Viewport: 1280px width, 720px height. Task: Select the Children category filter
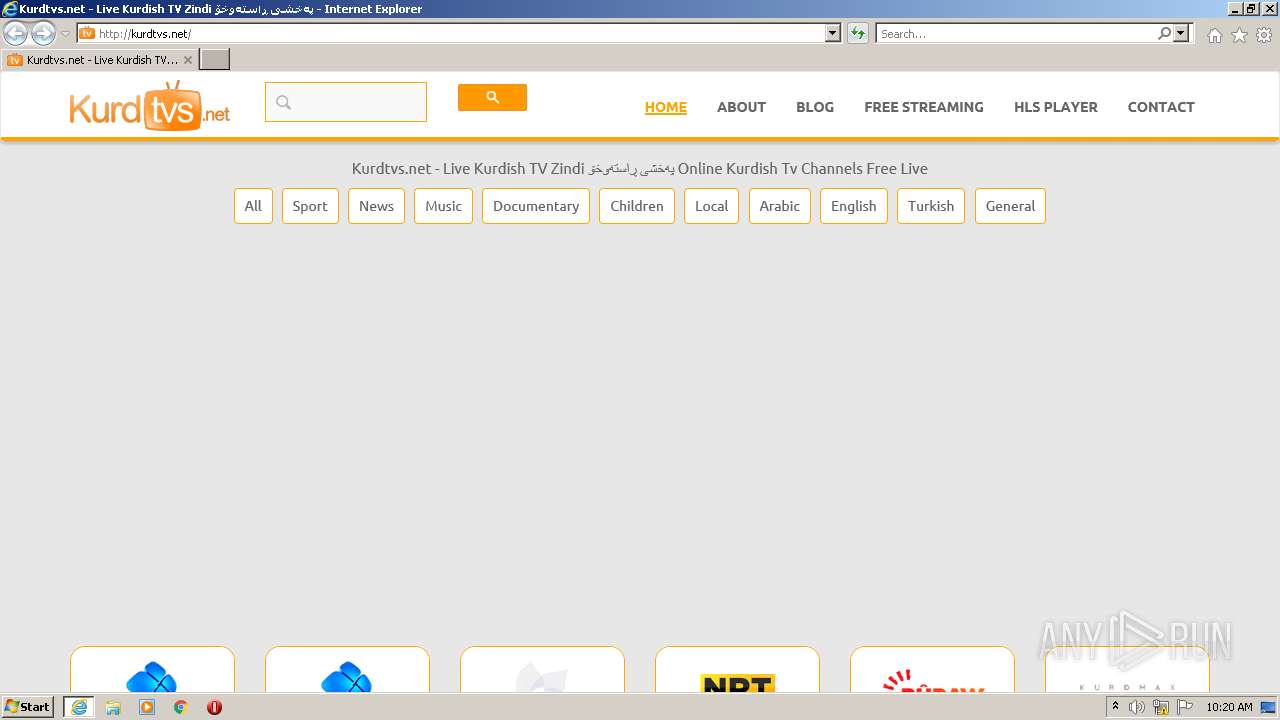click(x=637, y=206)
